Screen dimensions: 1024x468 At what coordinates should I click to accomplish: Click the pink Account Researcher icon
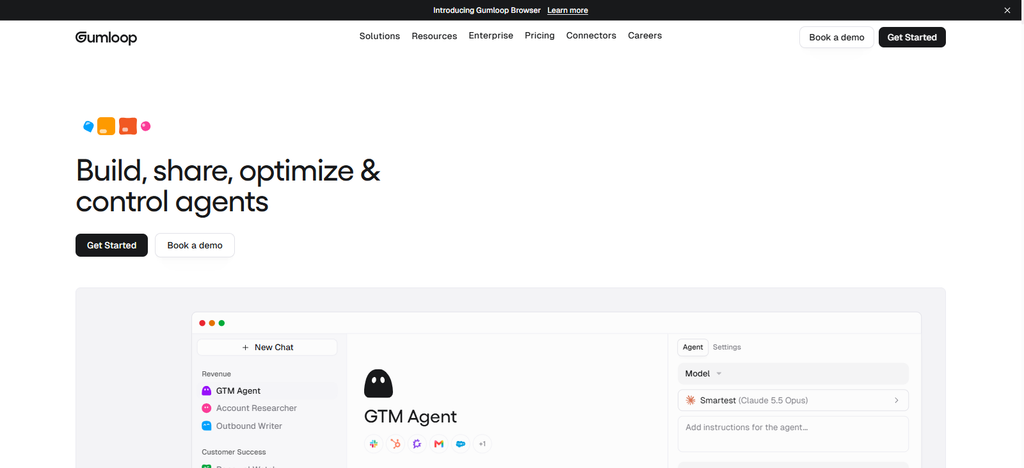click(206, 408)
